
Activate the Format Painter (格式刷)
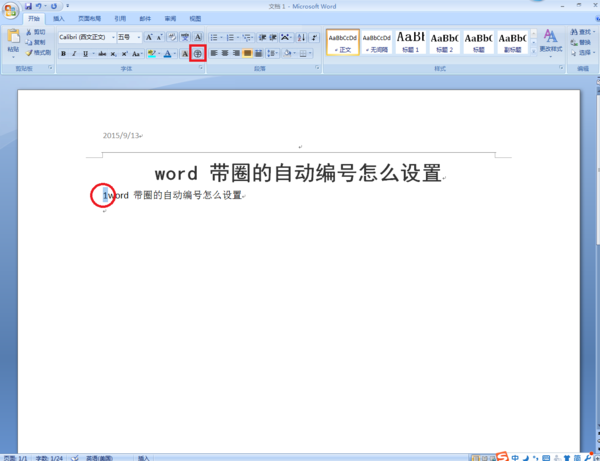(38, 52)
